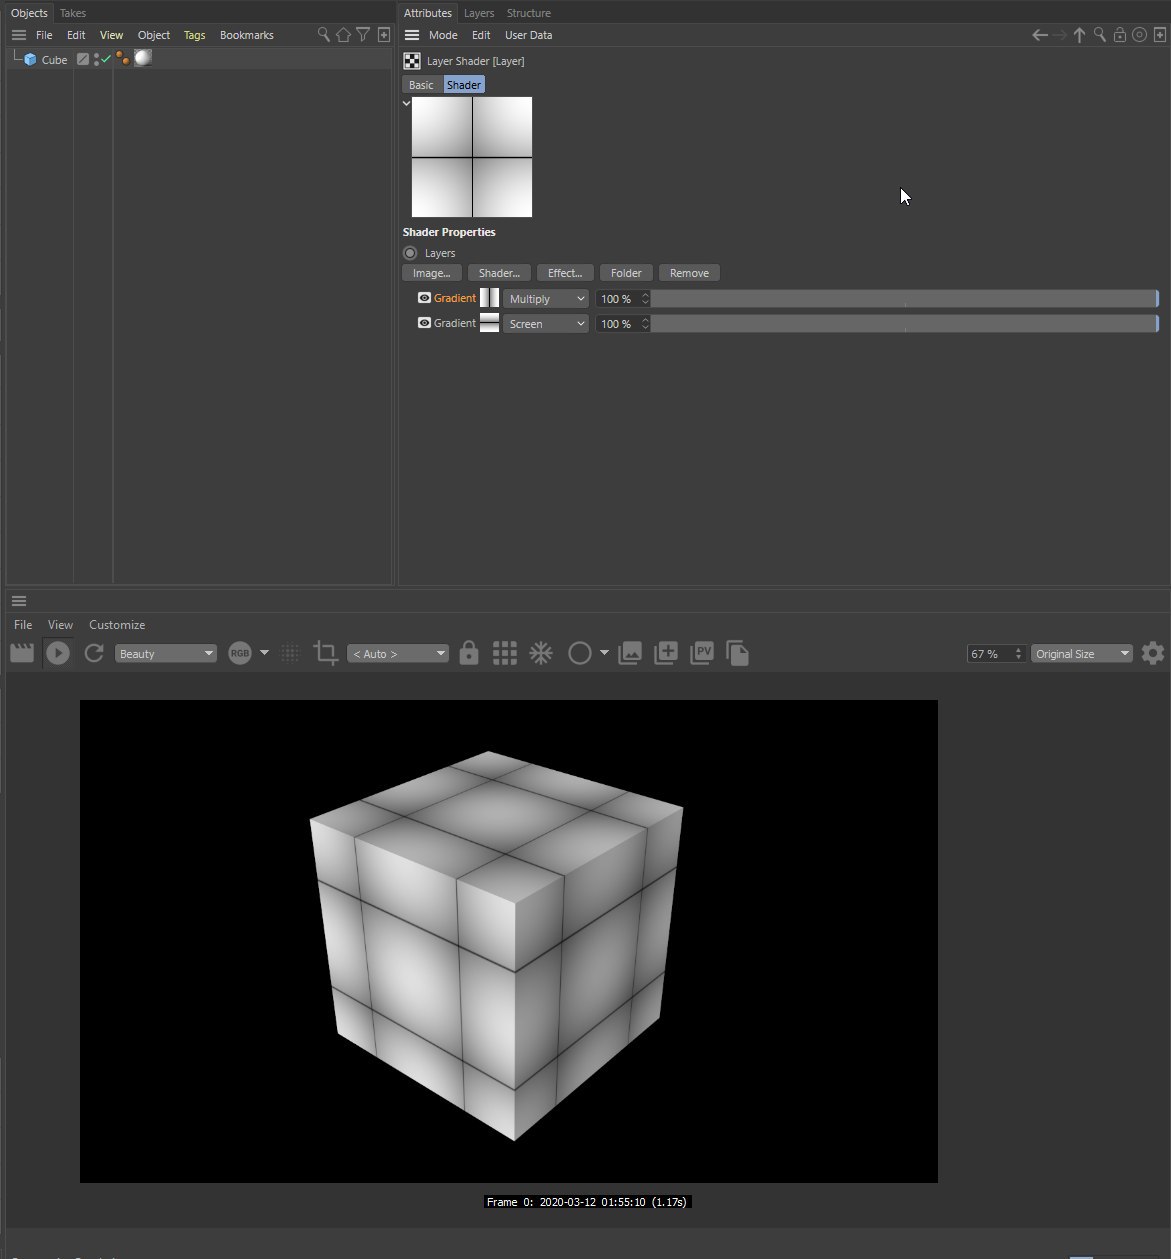This screenshot has height=1259, width=1171.
Task: Open the filter funnel in Objects manager
Action: pyautogui.click(x=363, y=35)
